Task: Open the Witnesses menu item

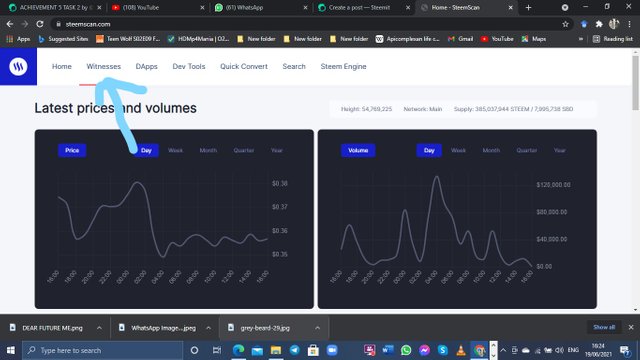Action: tap(104, 67)
